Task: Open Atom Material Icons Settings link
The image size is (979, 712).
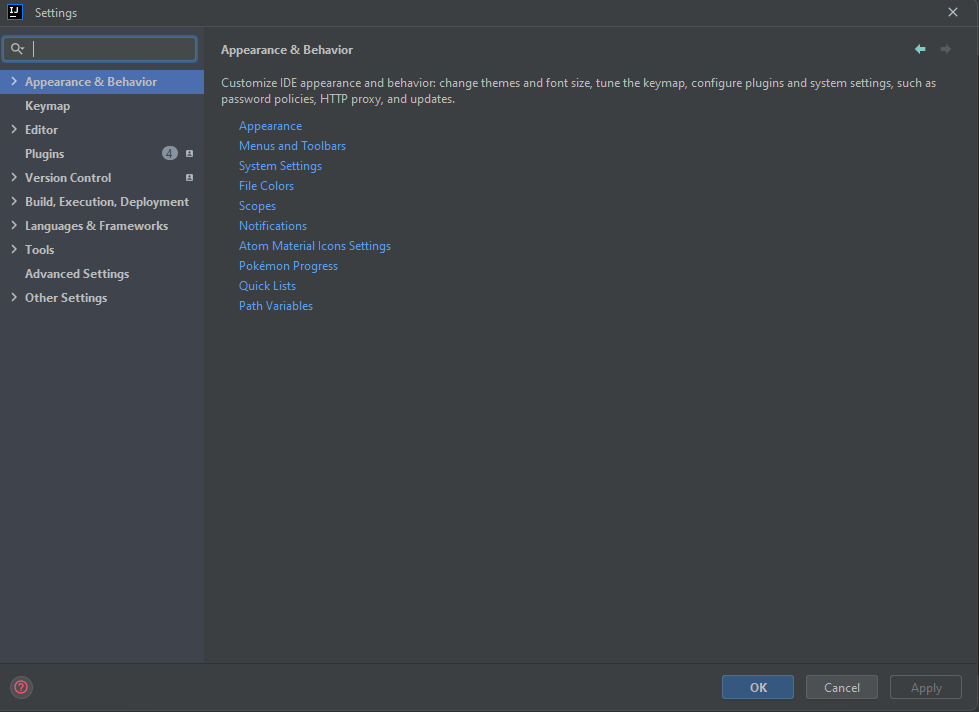Action: click(315, 245)
